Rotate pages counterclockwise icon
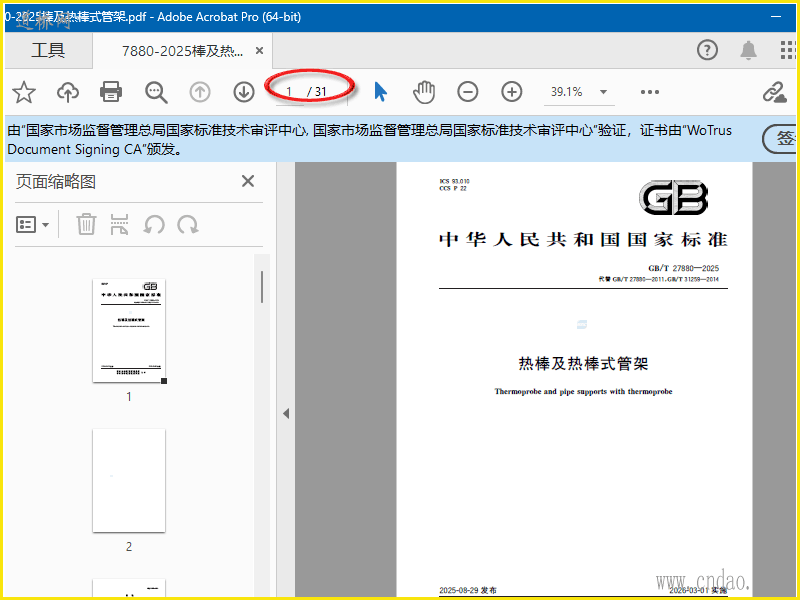800x600 pixels. (x=154, y=224)
